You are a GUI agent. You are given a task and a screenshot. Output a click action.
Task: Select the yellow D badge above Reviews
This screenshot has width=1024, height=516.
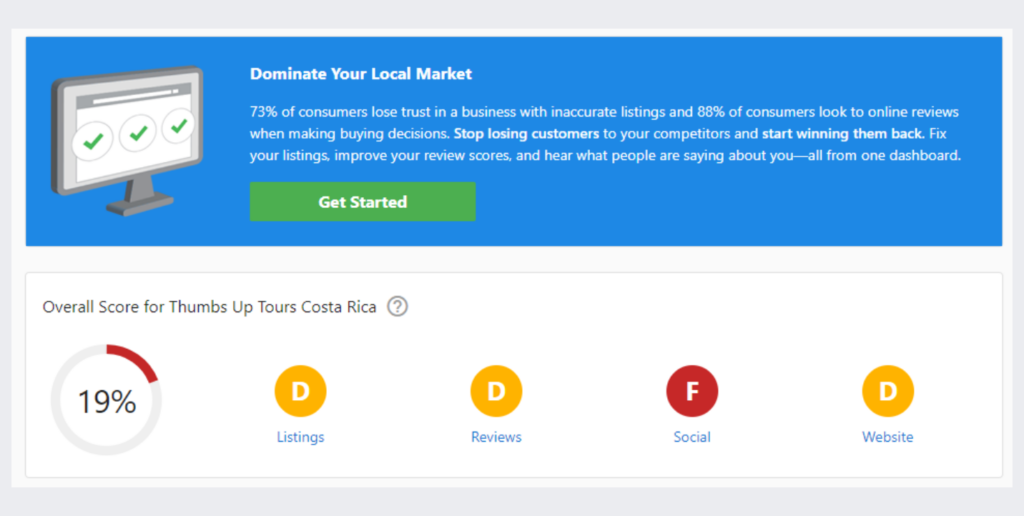point(496,391)
